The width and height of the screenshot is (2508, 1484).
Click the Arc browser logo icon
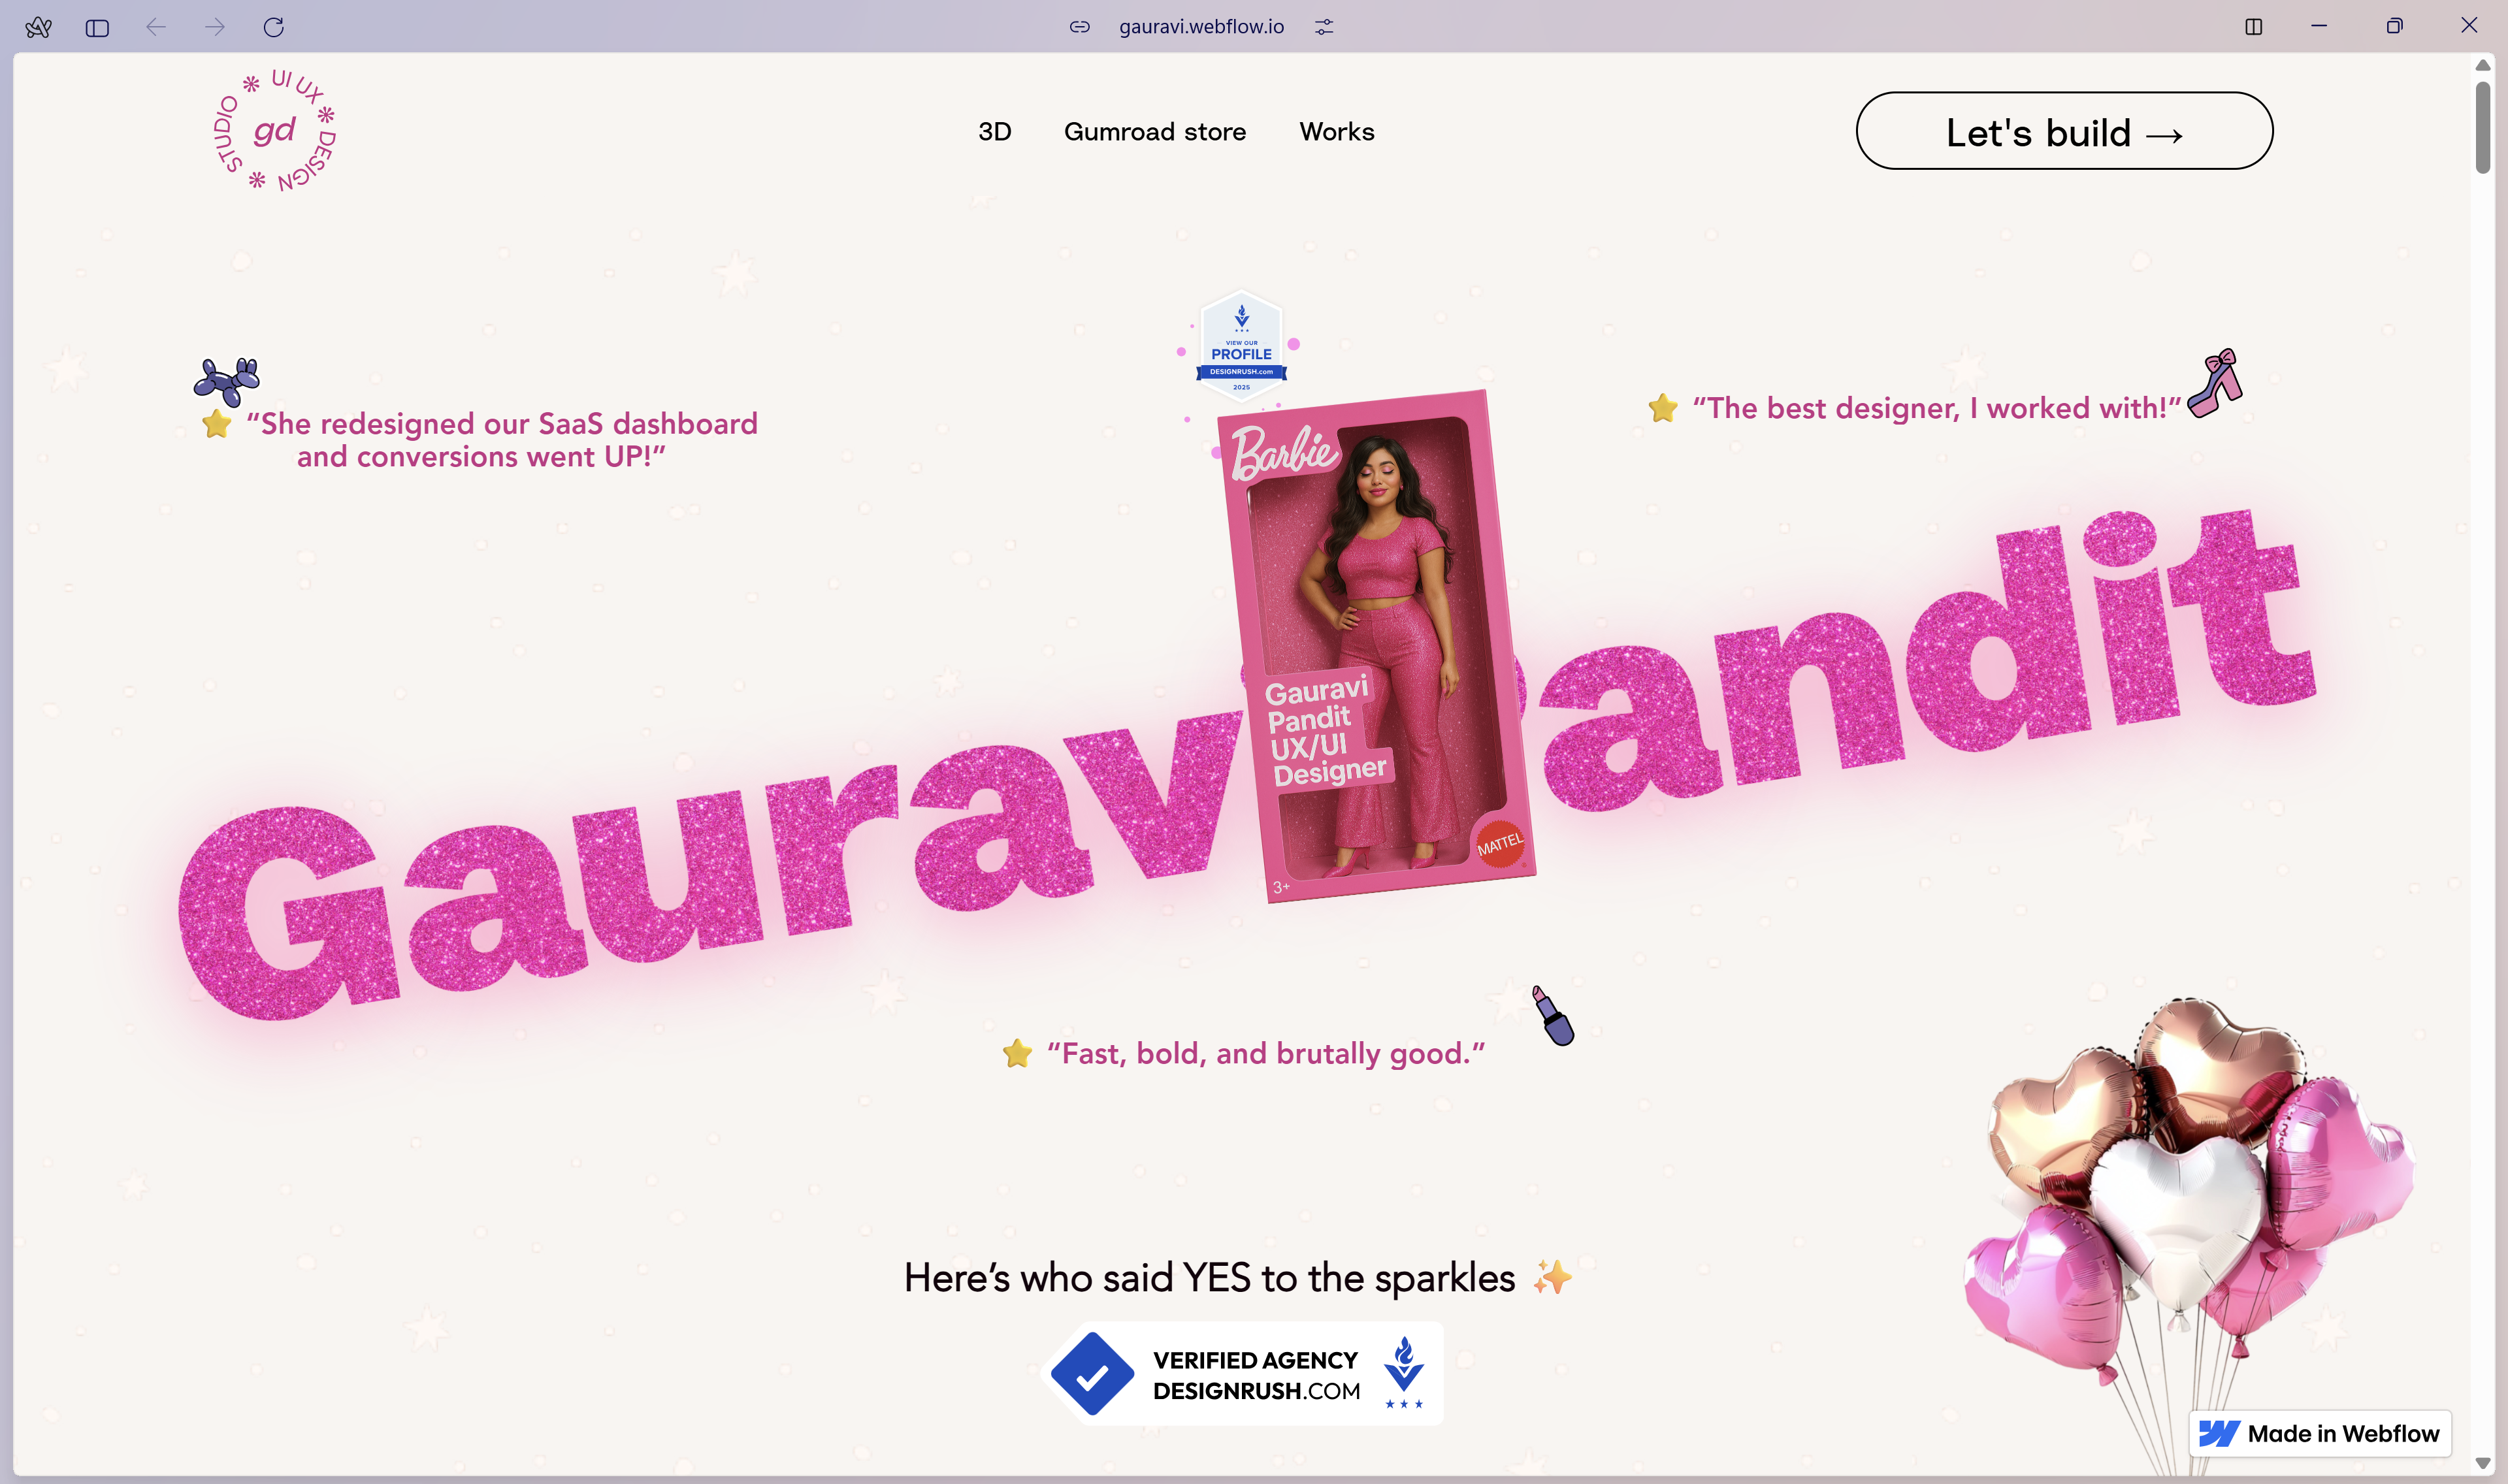38,27
